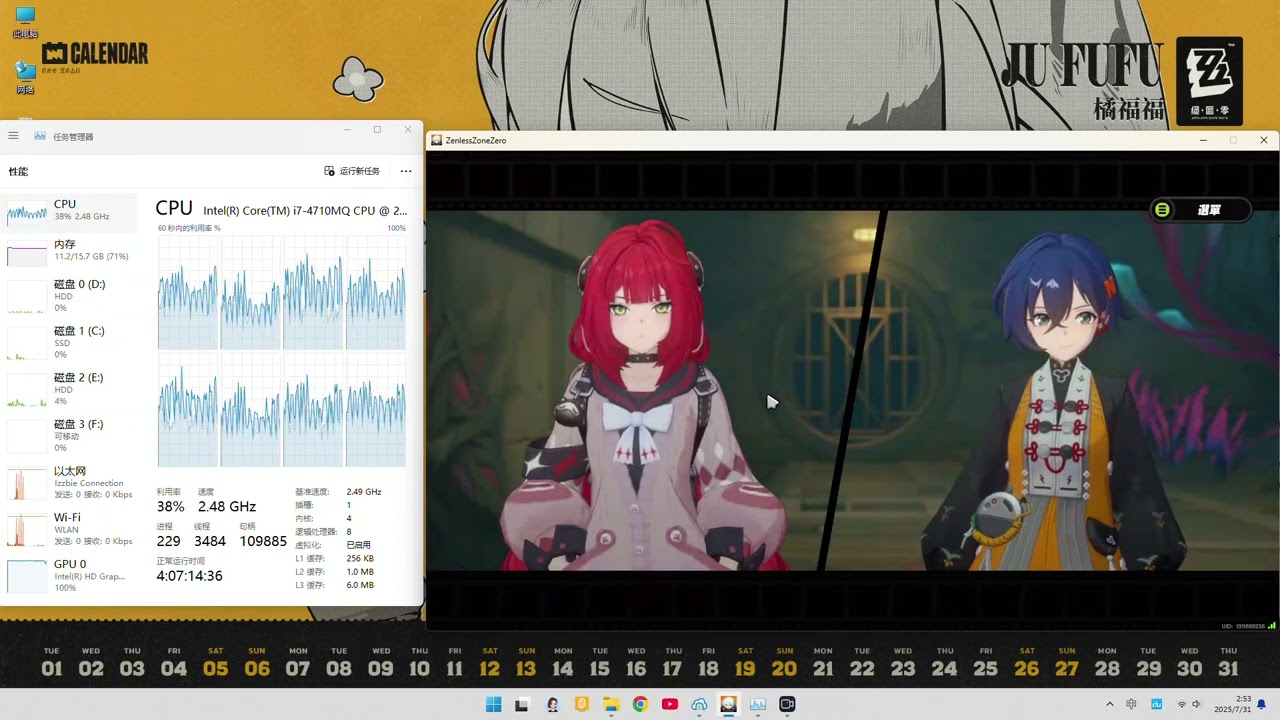Open the notification bell icon
The image size is (1280, 720).
(x=1261, y=704)
